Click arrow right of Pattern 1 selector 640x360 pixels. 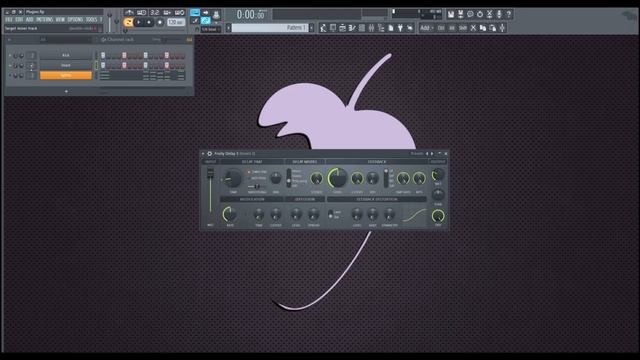coord(311,28)
